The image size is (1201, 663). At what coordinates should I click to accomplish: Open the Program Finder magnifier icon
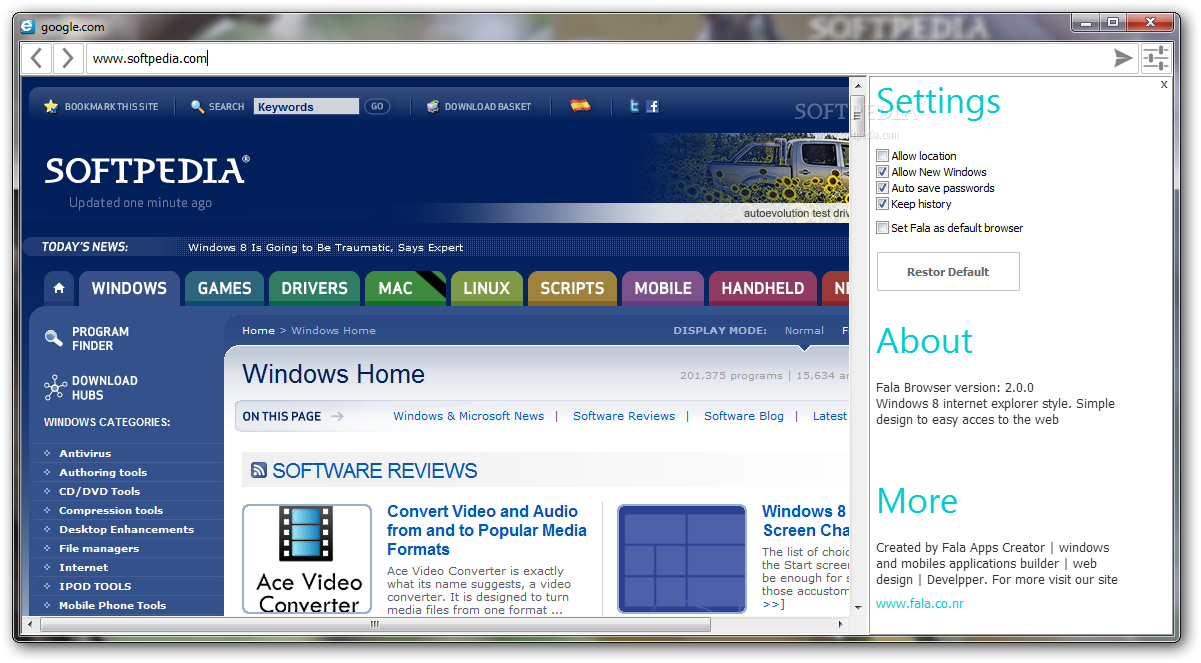[x=54, y=338]
